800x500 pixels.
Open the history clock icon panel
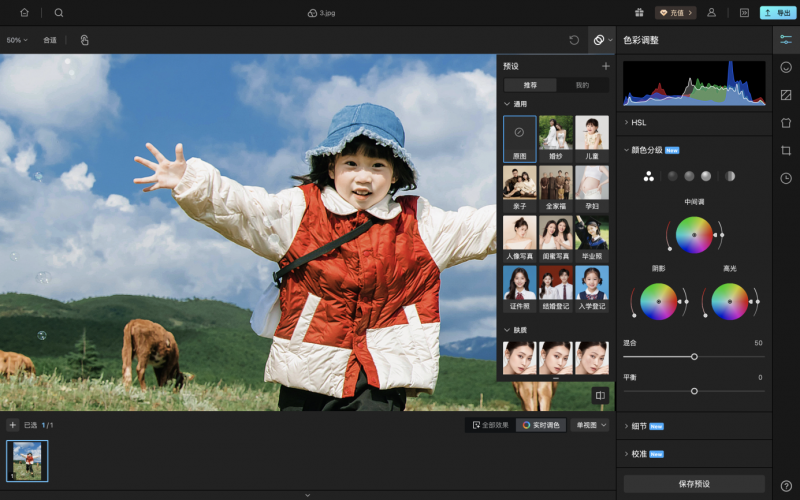coord(786,178)
